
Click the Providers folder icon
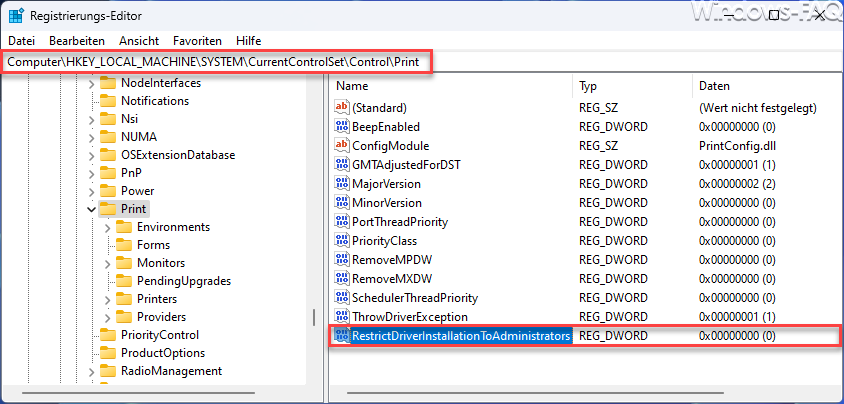[124, 316]
